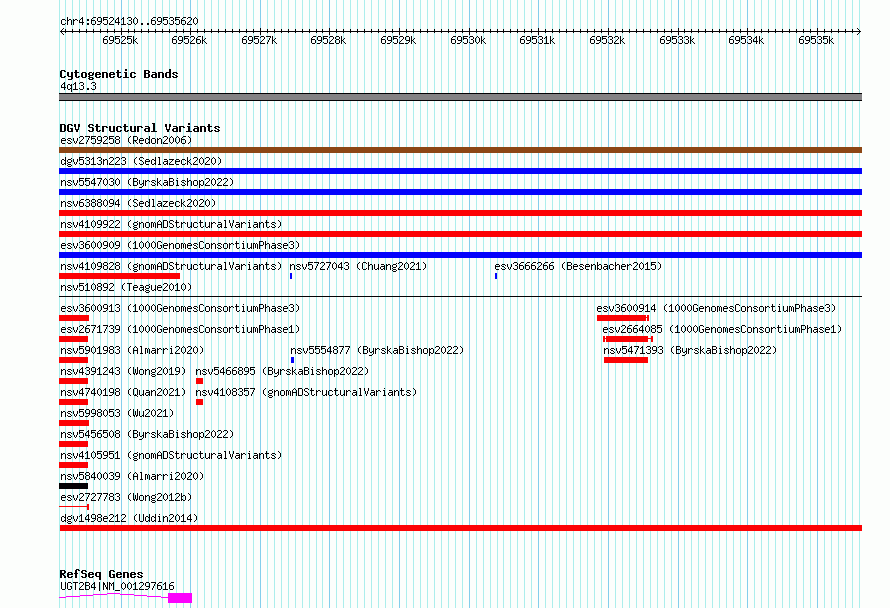Image resolution: width=890 pixels, height=608 pixels.
Task: Click the gray 4q13.3 cytogenetic band
Action: click(460, 97)
